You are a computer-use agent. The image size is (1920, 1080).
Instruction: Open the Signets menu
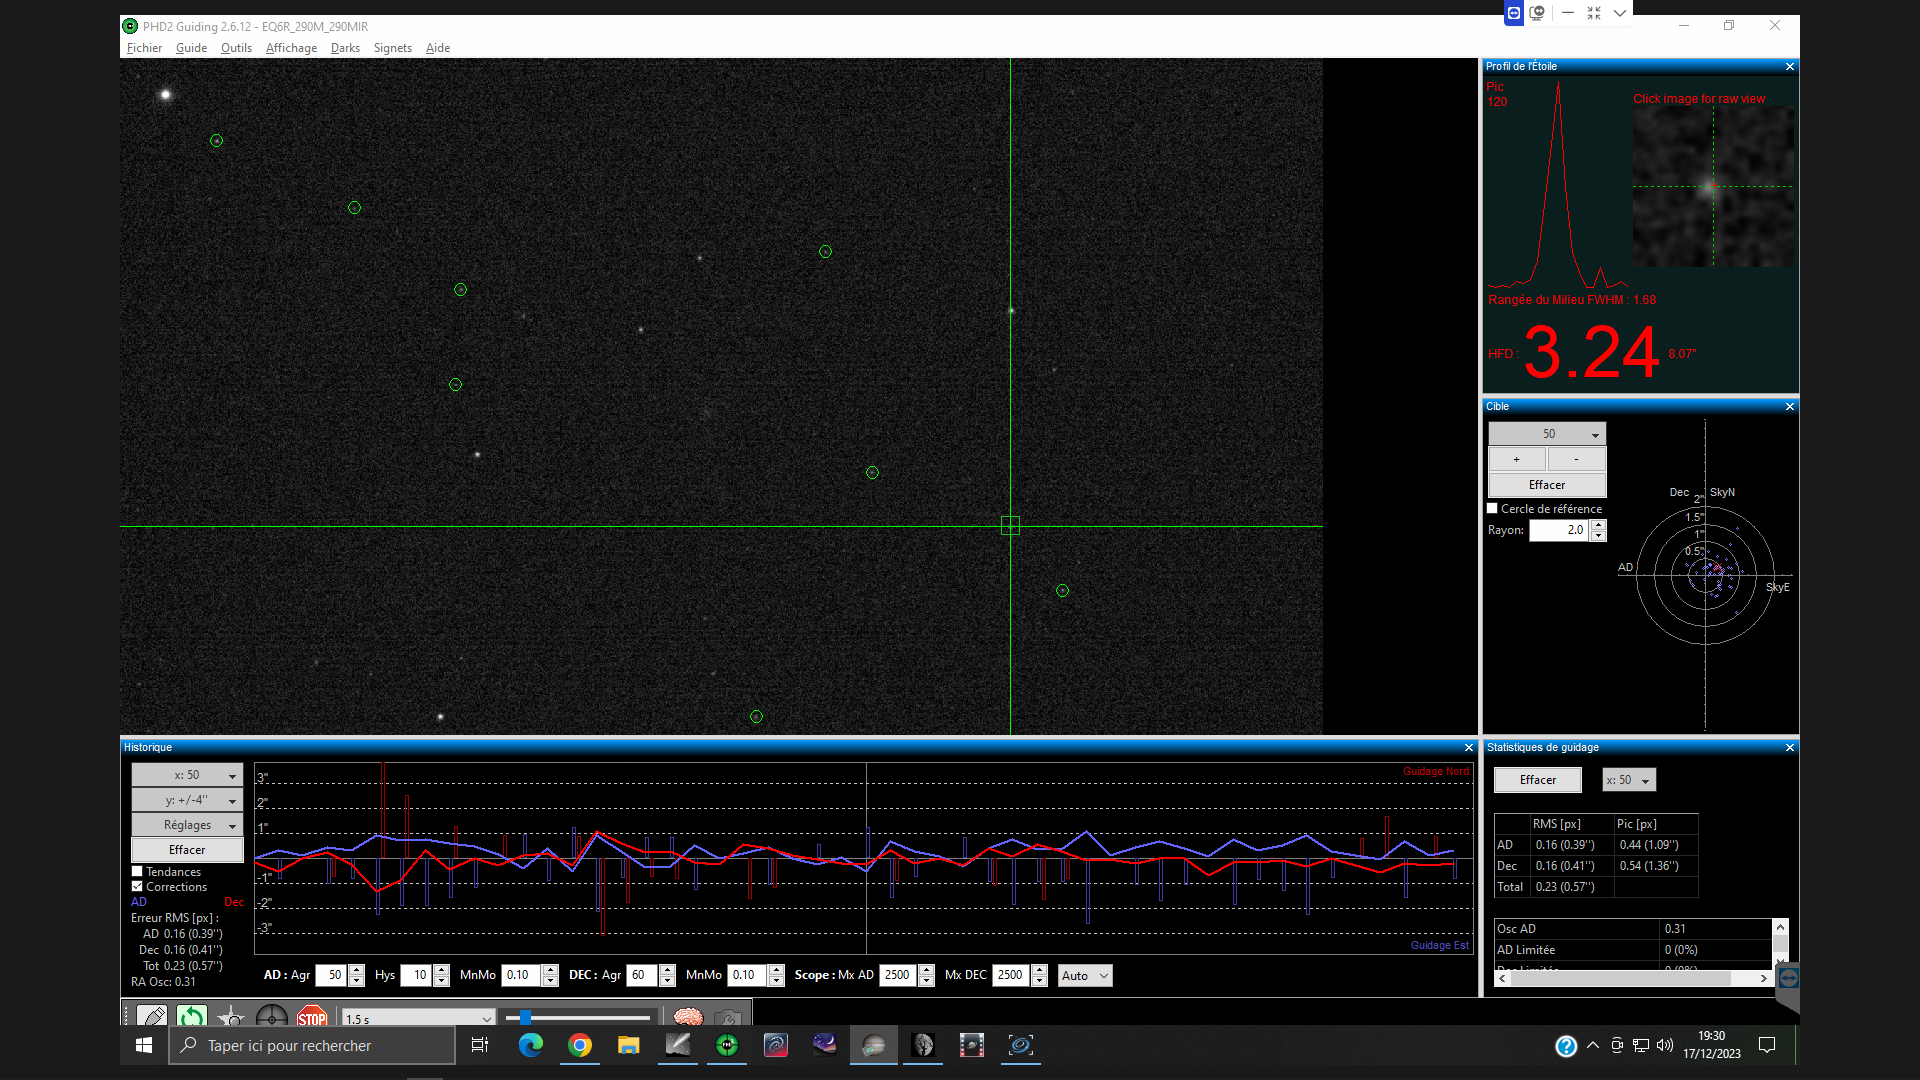(x=393, y=48)
